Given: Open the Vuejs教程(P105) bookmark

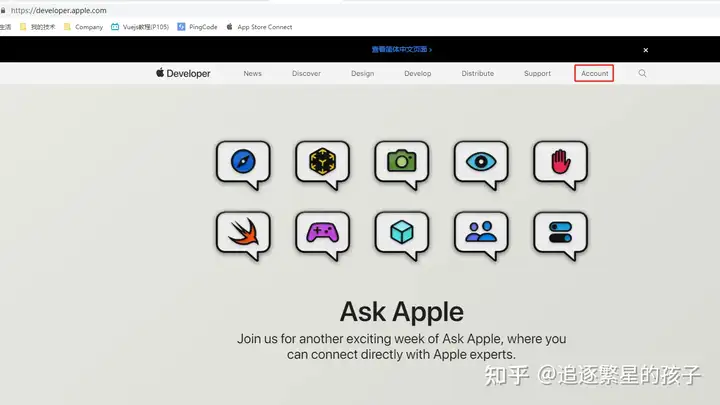Looking at the screenshot, I should coord(140,27).
